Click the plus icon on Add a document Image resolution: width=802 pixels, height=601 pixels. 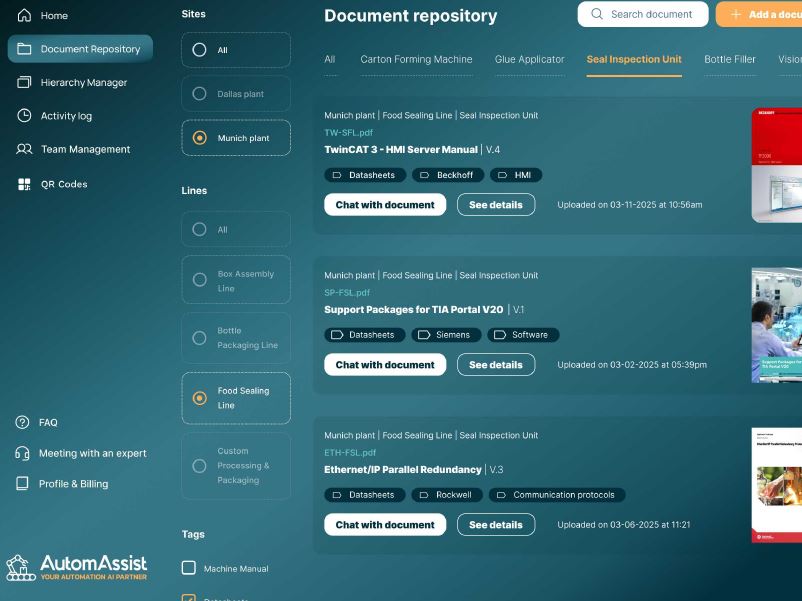pyautogui.click(x=736, y=14)
